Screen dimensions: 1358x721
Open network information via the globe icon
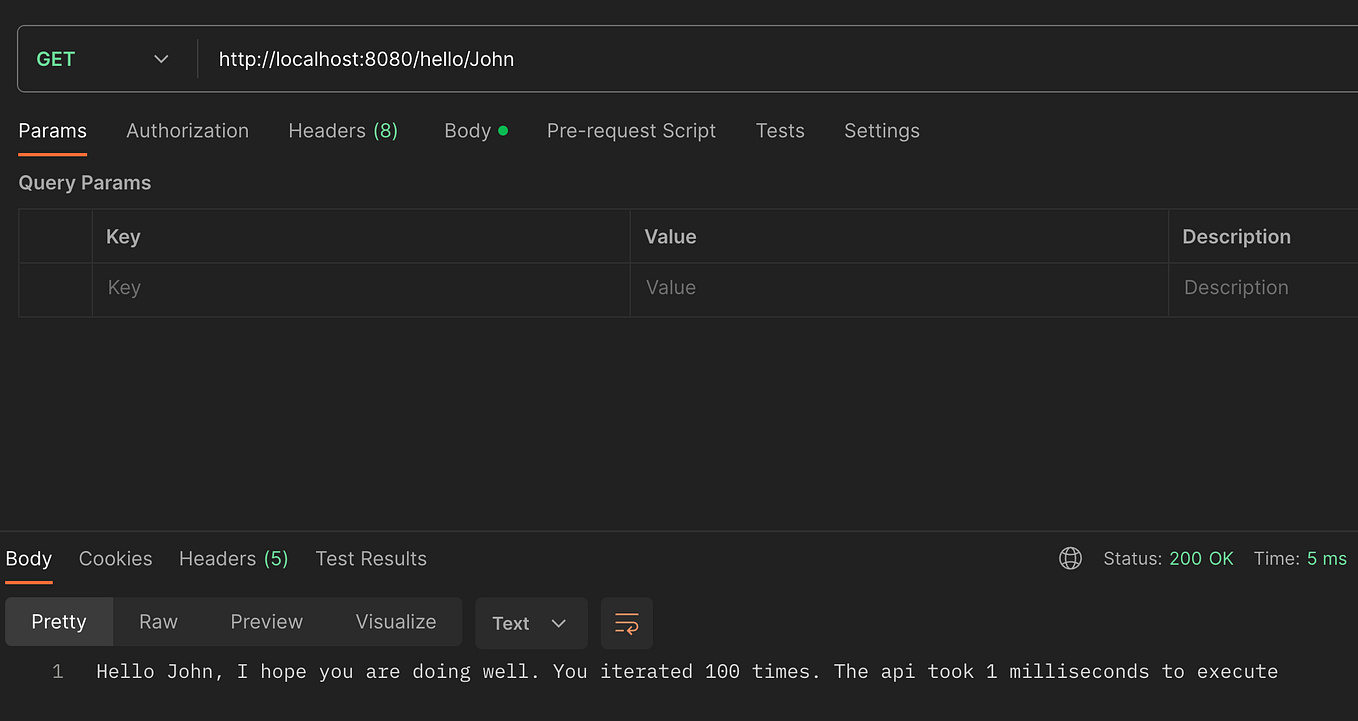click(x=1070, y=558)
